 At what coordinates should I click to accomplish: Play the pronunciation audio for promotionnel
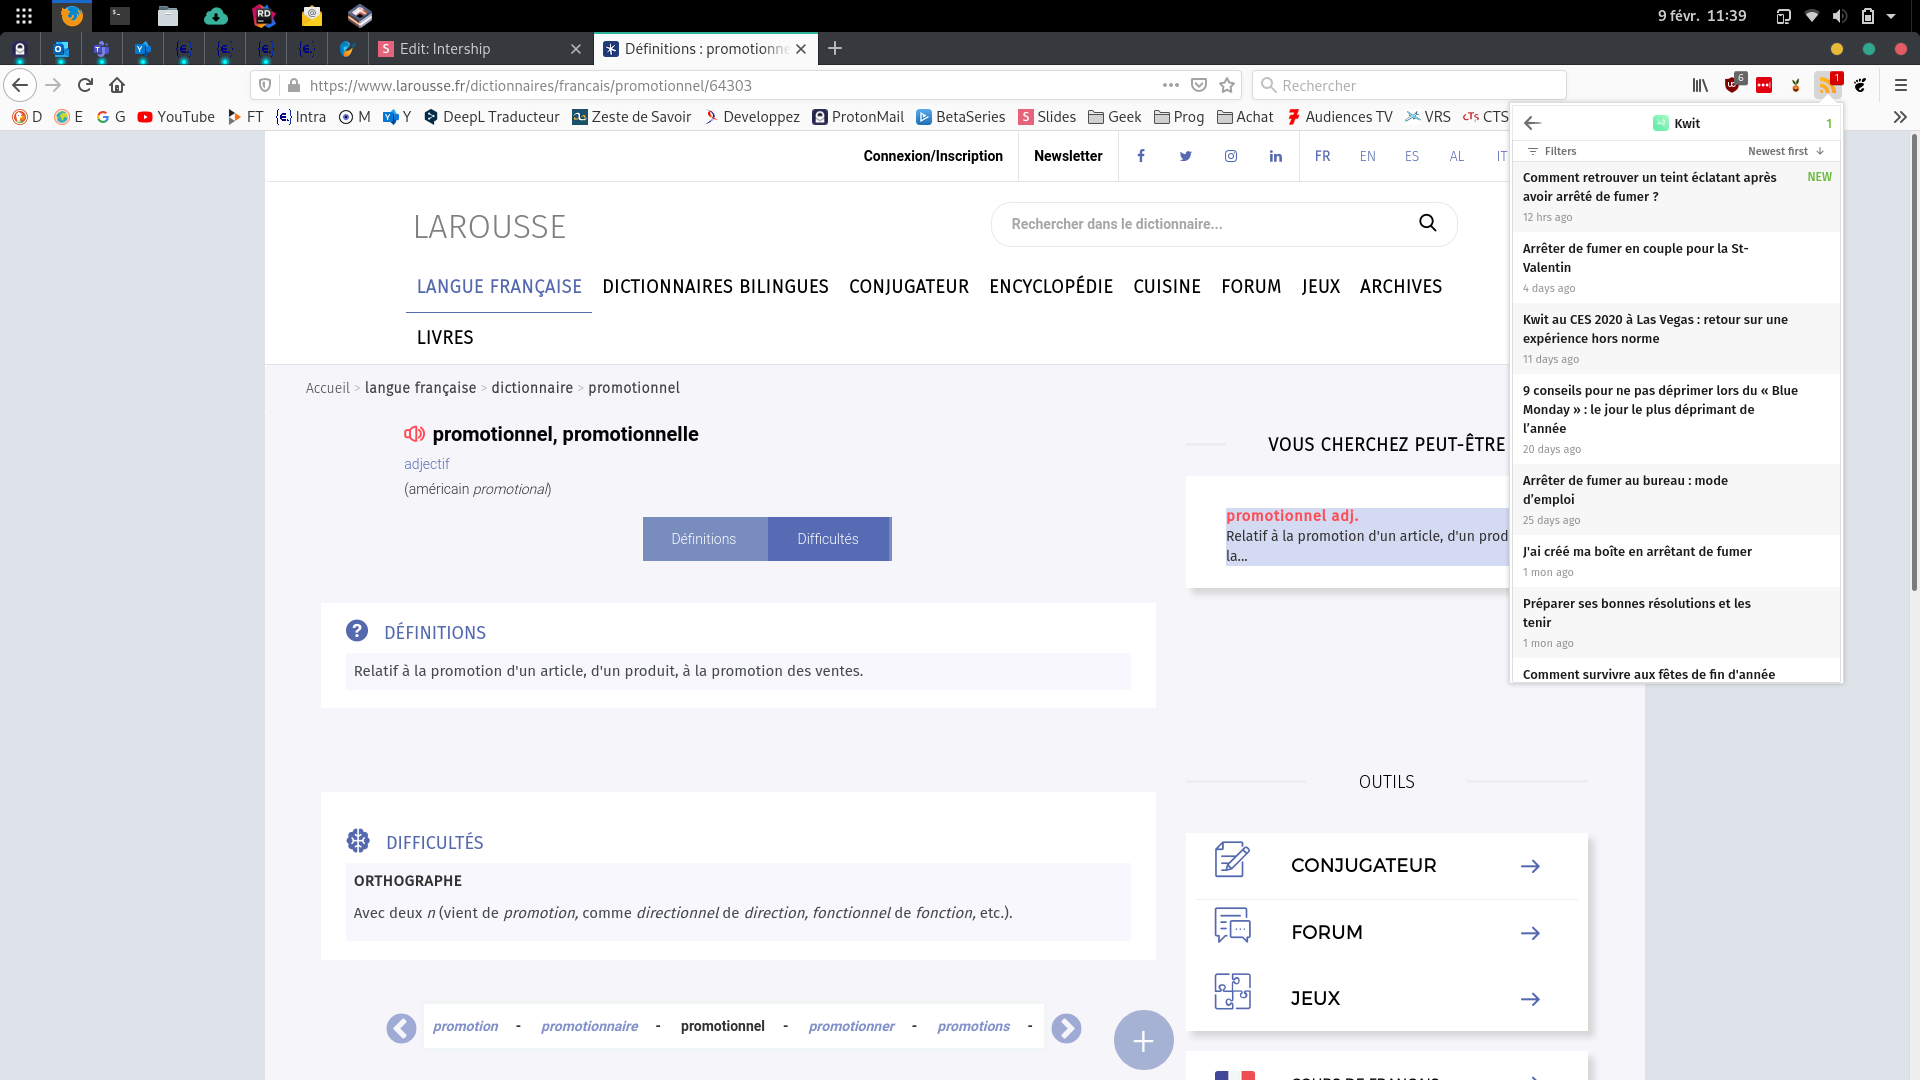tap(414, 434)
